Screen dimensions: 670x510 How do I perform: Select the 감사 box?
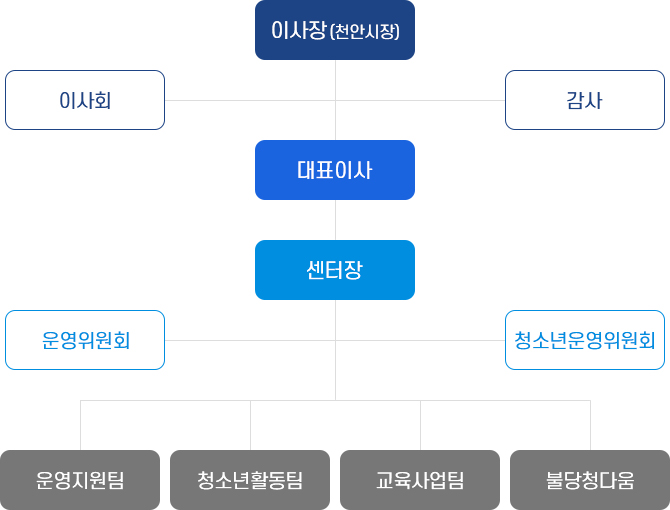[585, 100]
